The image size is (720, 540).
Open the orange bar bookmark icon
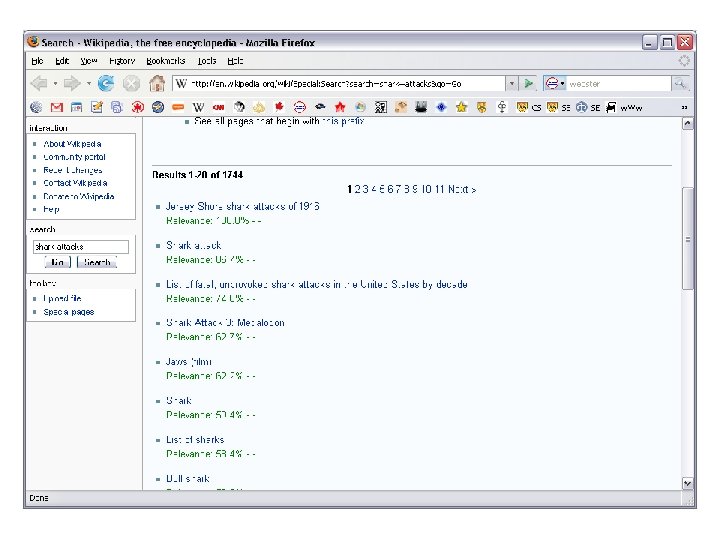point(178,107)
